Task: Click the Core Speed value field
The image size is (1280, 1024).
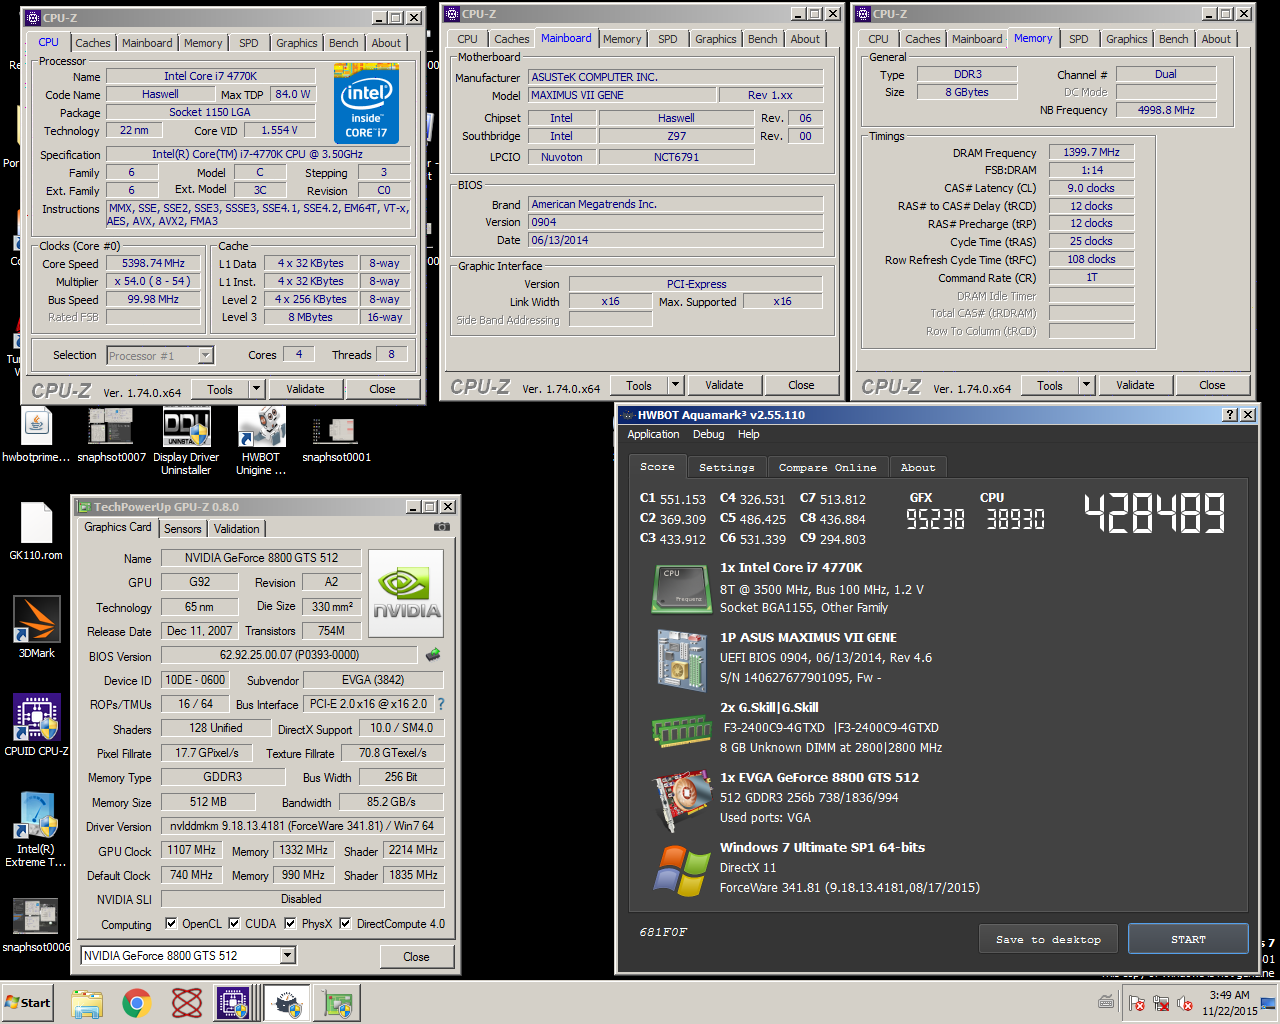Action: (x=153, y=263)
